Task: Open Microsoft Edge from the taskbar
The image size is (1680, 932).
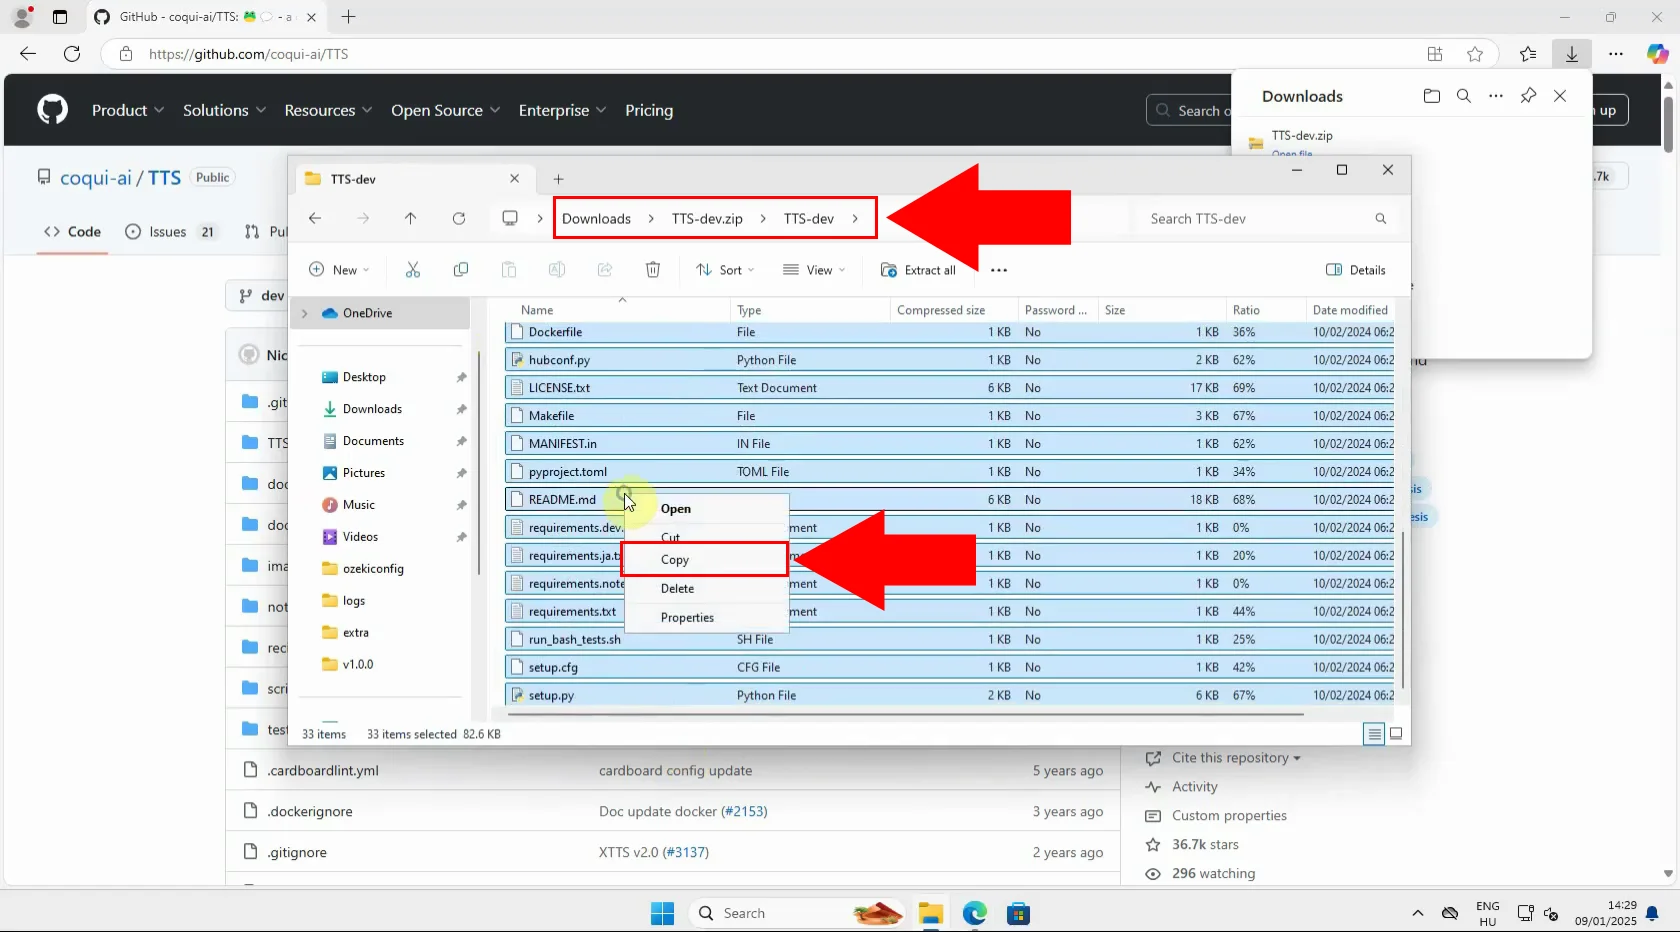Action: 975,913
